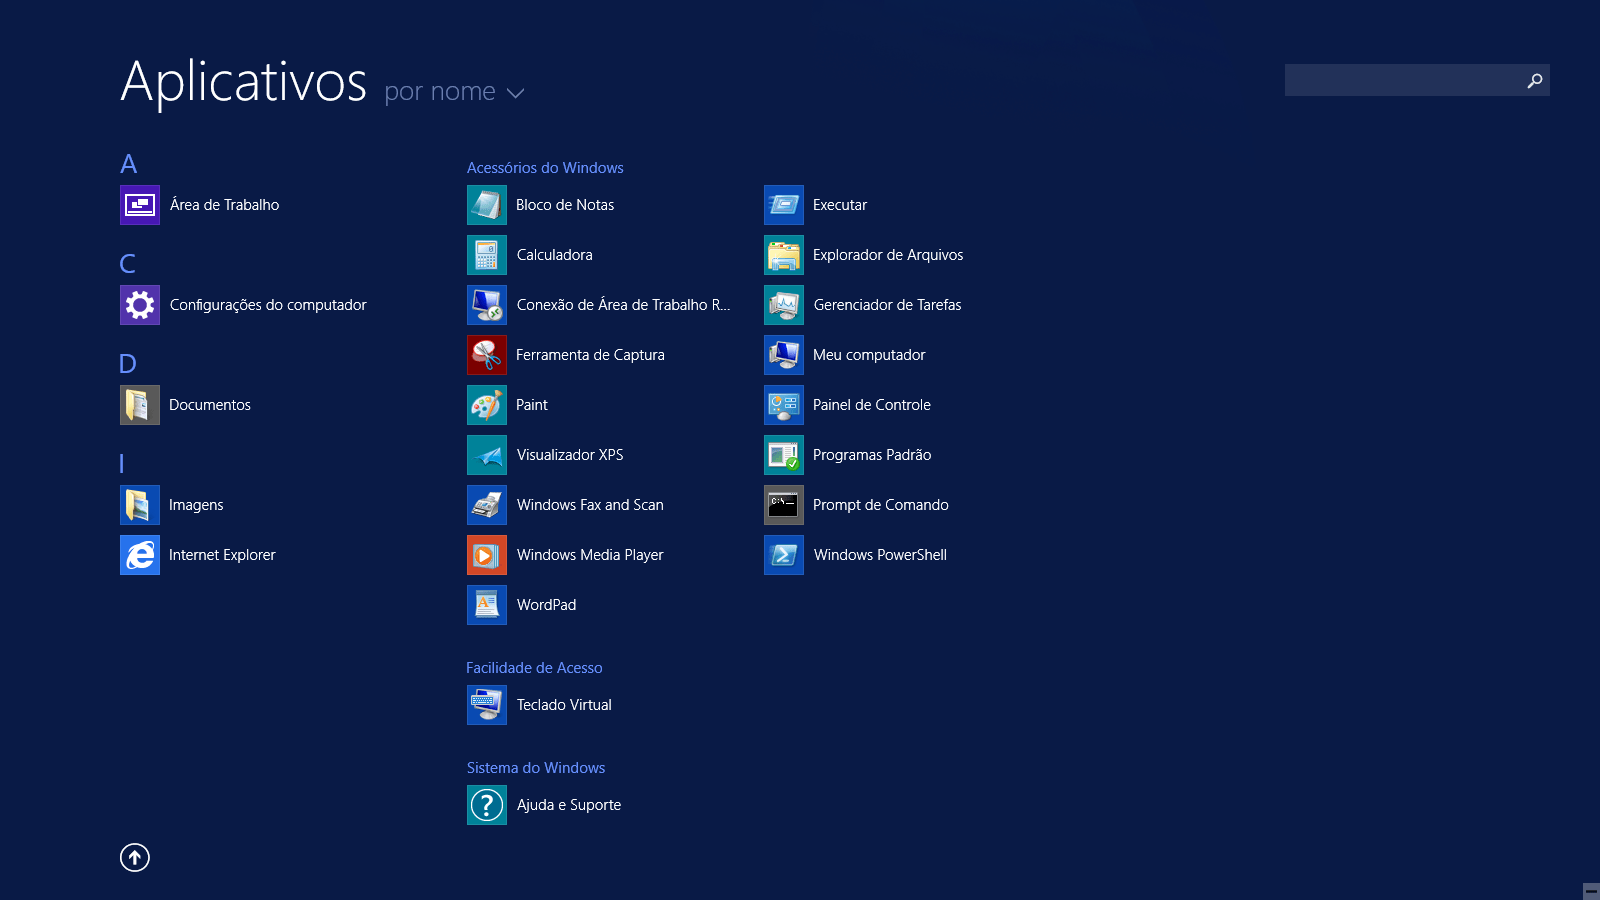Open Prompt de Comando icon

(784, 505)
